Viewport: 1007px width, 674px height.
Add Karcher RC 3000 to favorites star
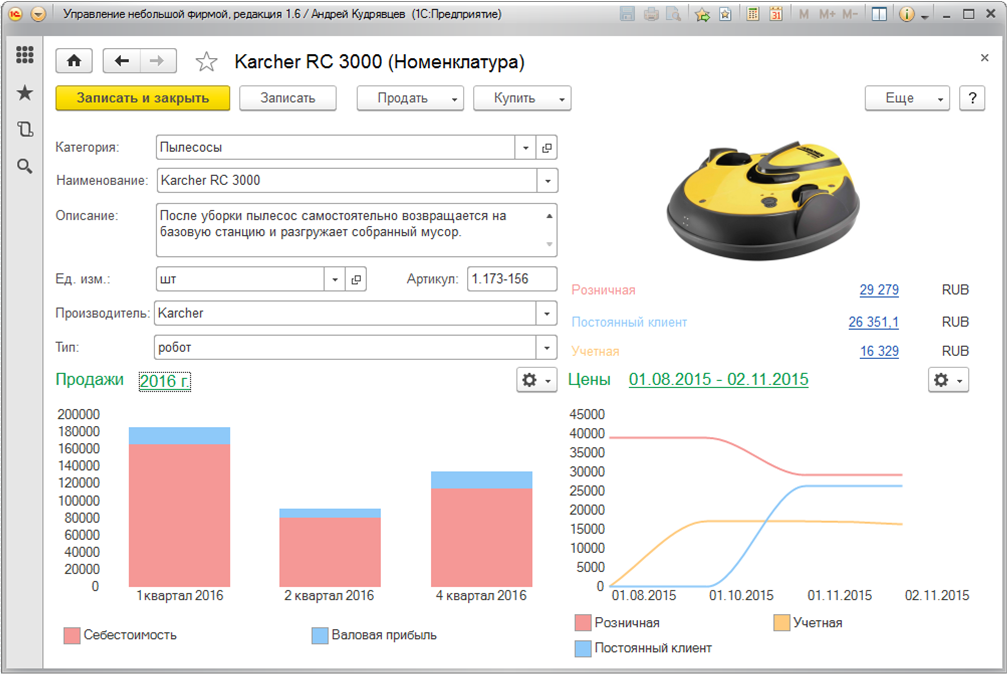pos(206,62)
